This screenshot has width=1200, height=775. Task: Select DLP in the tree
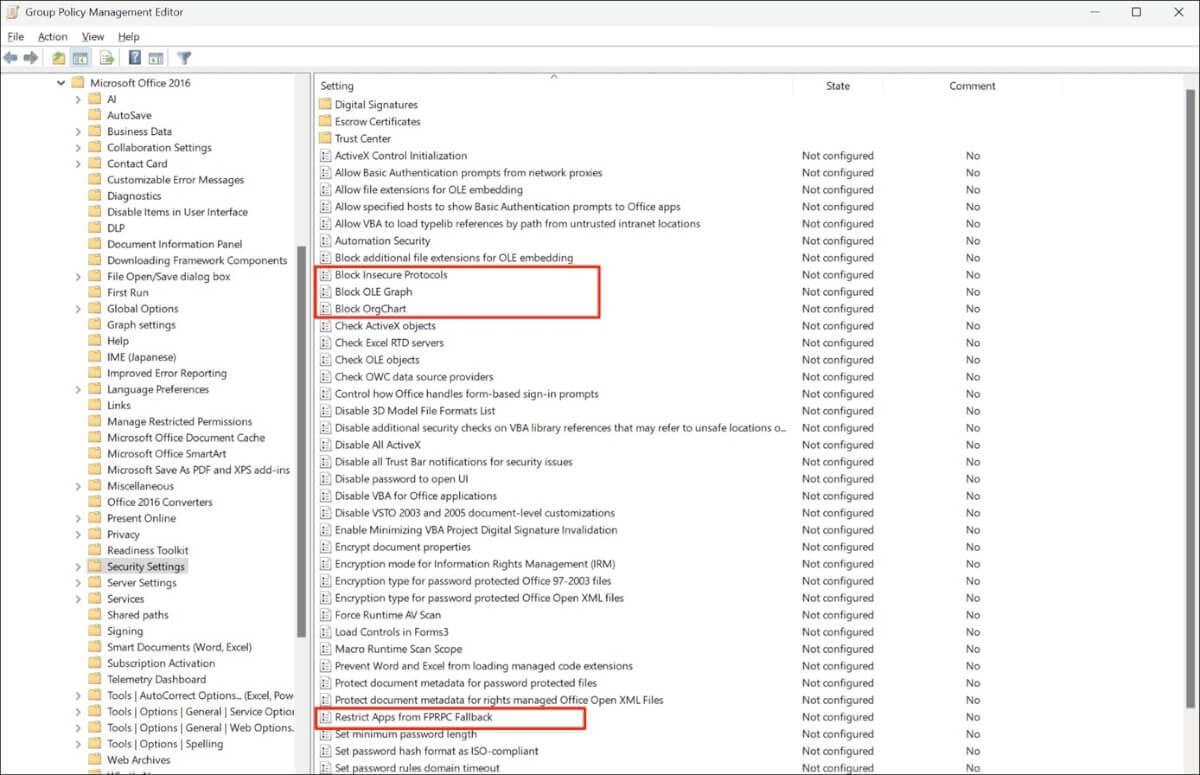click(116, 228)
